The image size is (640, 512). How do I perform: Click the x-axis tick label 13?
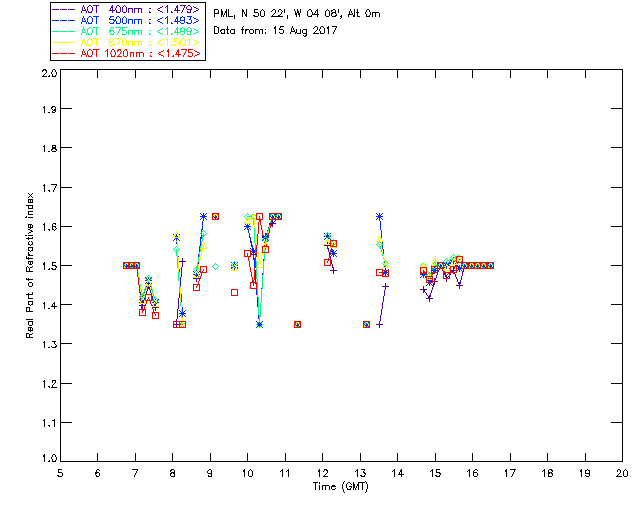(x=360, y=473)
